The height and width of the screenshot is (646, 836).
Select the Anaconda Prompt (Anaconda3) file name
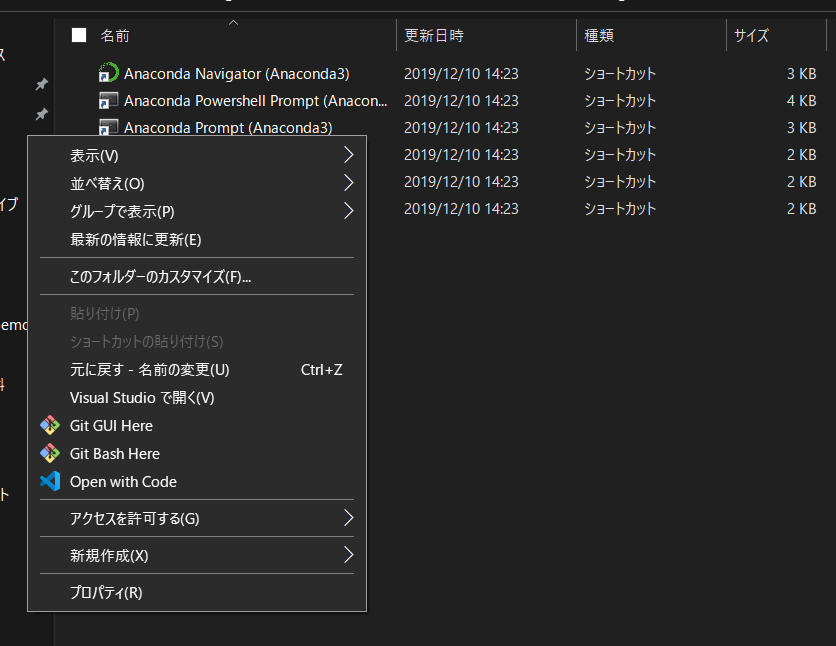pyautogui.click(x=228, y=128)
